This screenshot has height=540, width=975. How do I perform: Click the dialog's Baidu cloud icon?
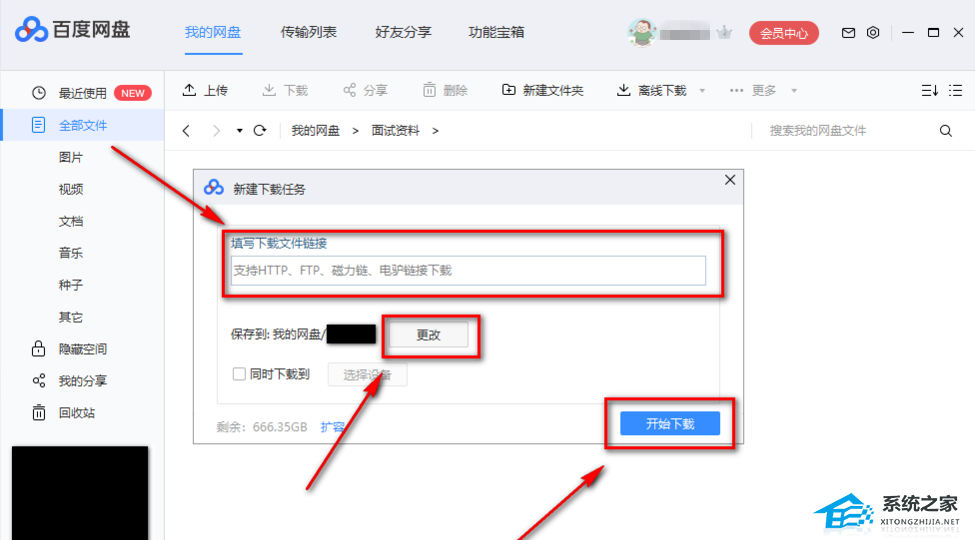pos(214,187)
